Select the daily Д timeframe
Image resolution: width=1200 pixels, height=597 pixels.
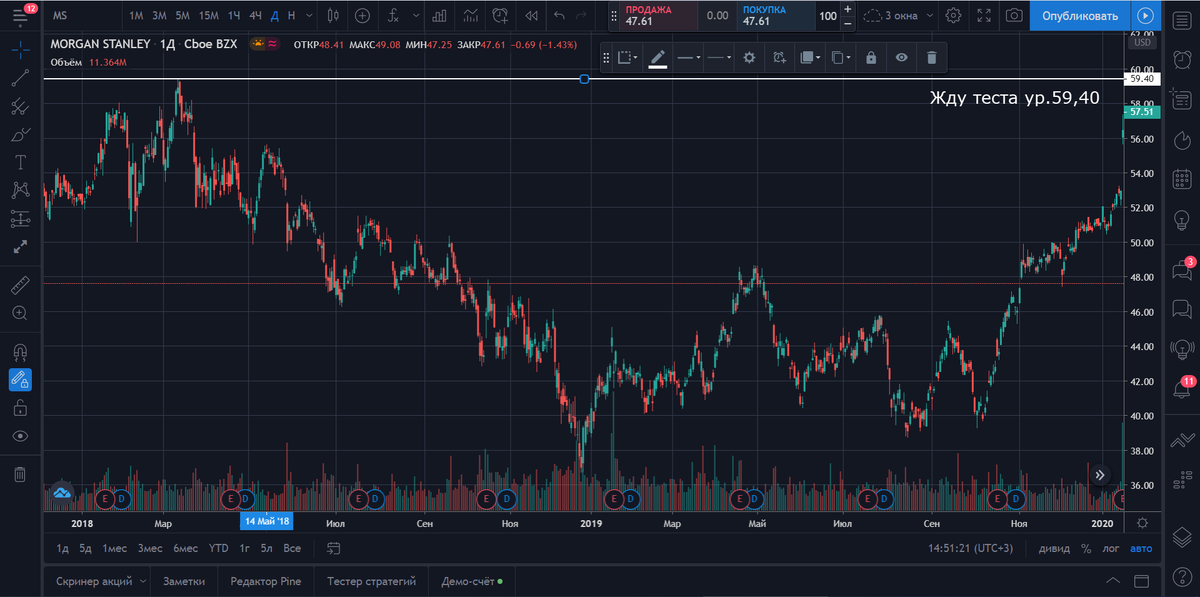[x=275, y=16]
